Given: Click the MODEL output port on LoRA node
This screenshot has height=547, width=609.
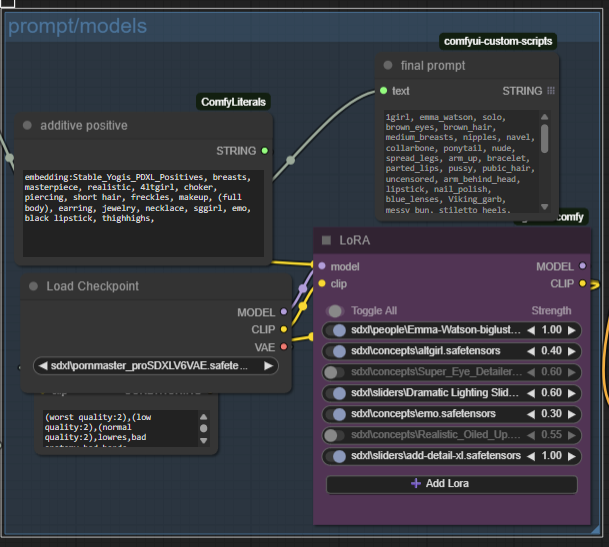Looking at the screenshot, I should click(x=583, y=267).
